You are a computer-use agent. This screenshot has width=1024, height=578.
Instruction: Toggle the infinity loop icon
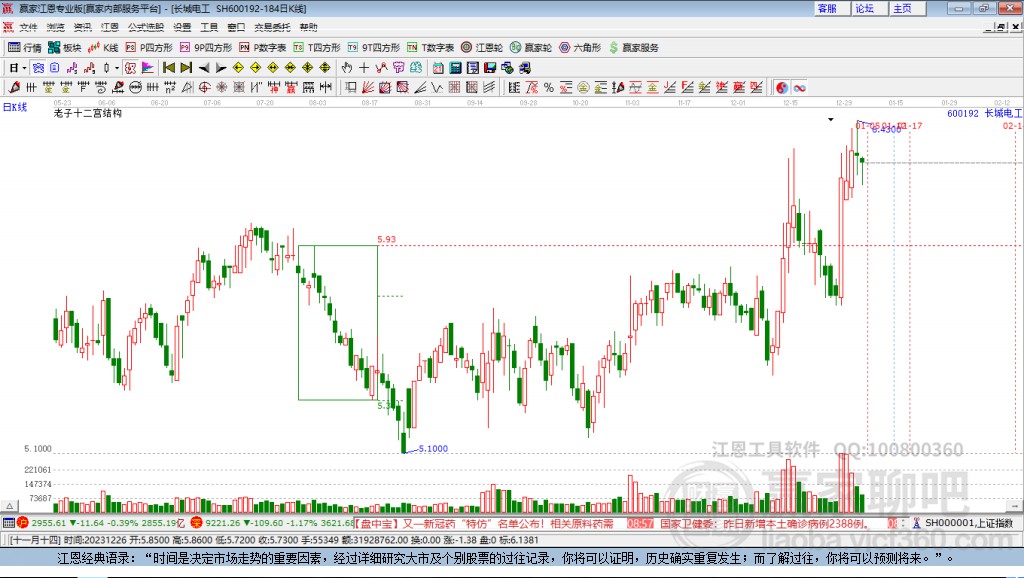799,87
